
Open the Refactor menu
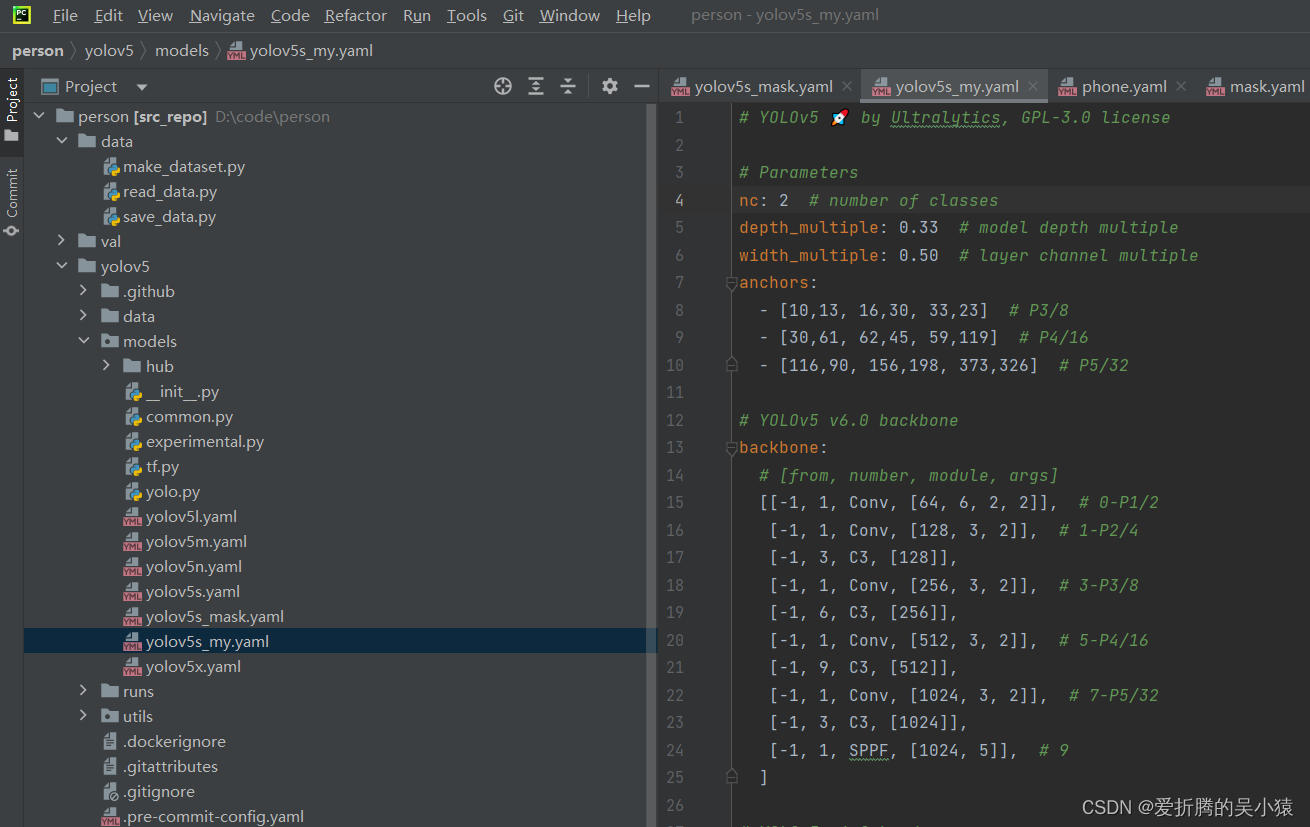(356, 15)
